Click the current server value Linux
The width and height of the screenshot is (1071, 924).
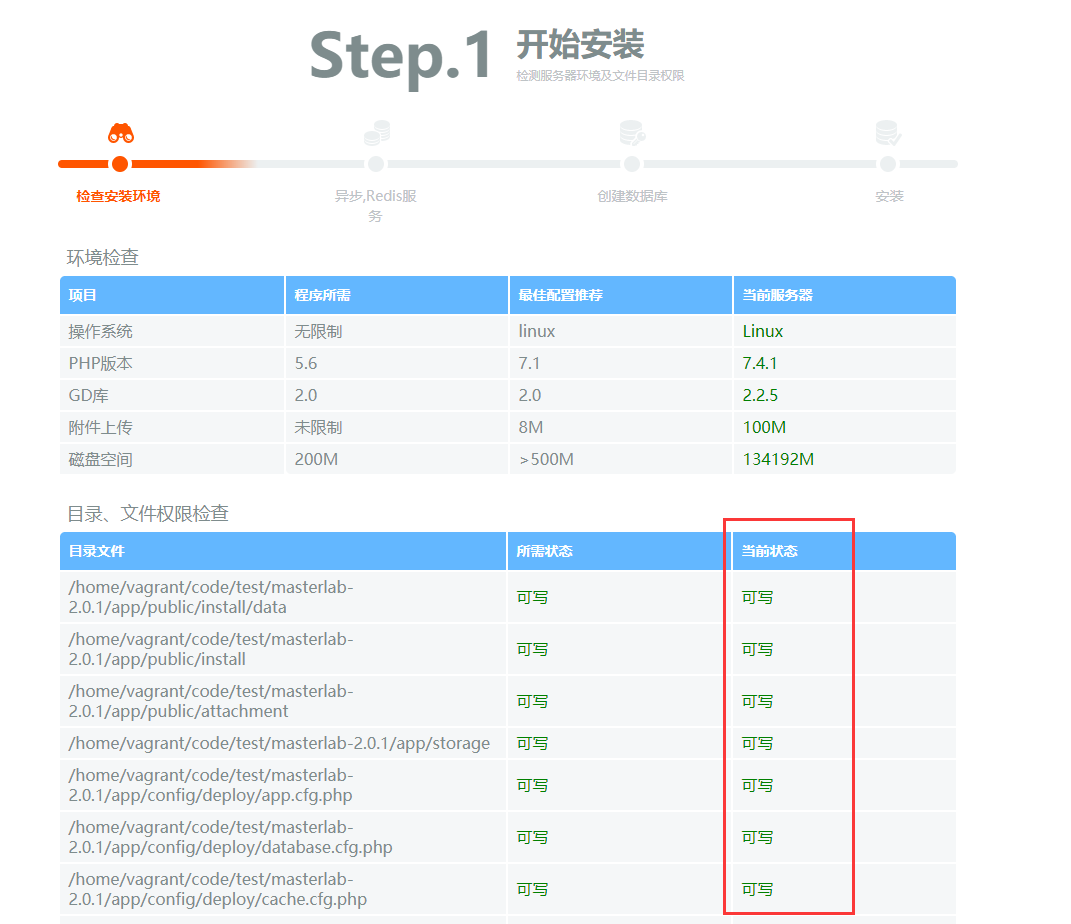[x=763, y=331]
